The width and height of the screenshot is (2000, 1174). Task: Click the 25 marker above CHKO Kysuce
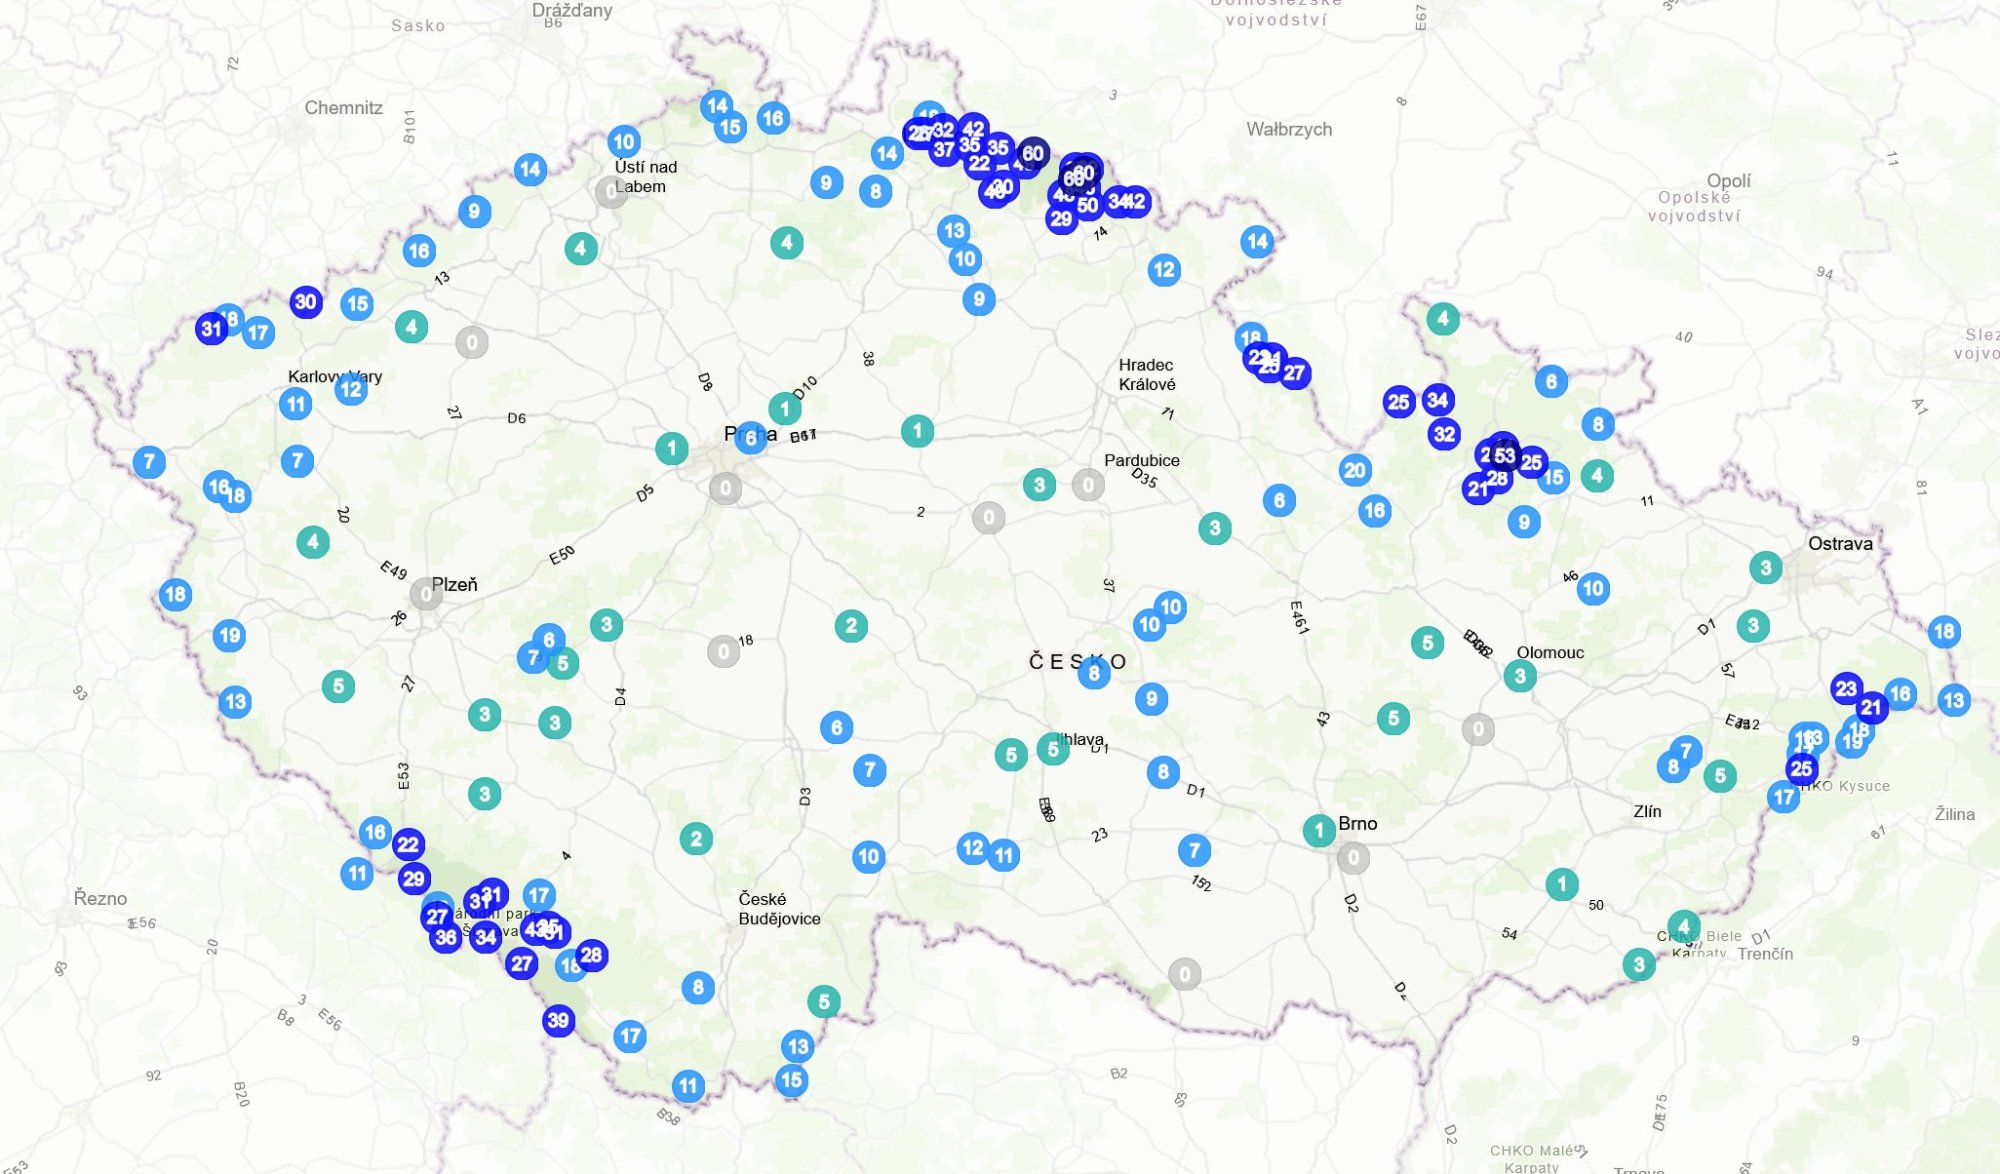(x=1802, y=768)
